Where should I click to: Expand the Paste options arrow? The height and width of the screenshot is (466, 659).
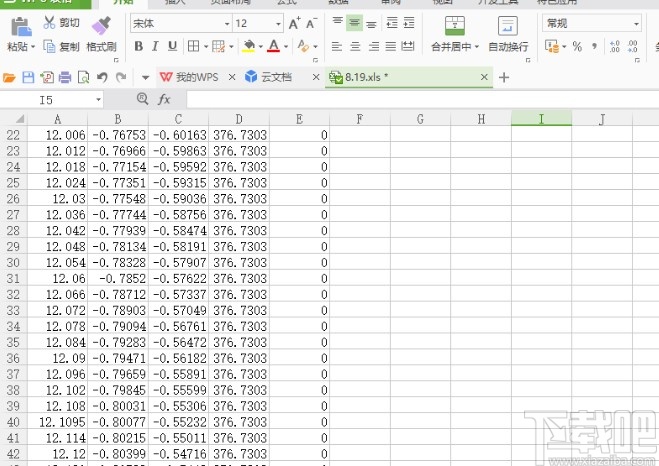[x=33, y=47]
